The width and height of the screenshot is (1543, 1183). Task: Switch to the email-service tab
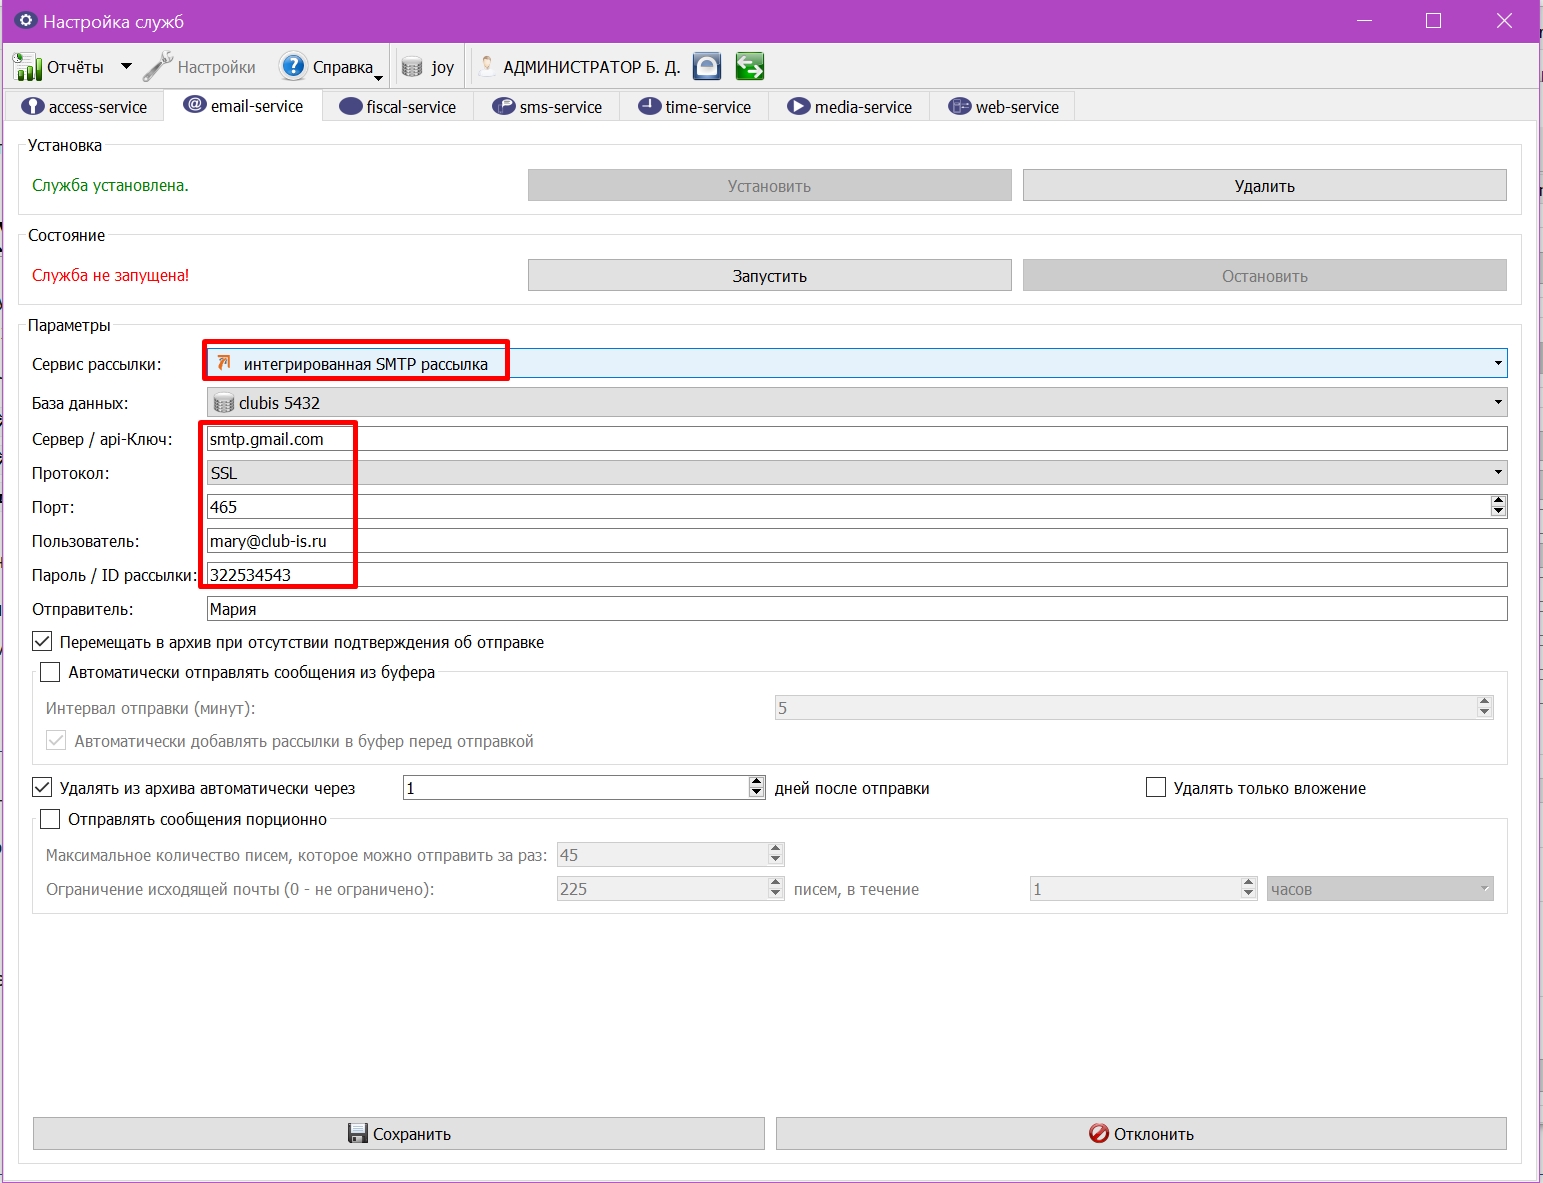[x=245, y=106]
